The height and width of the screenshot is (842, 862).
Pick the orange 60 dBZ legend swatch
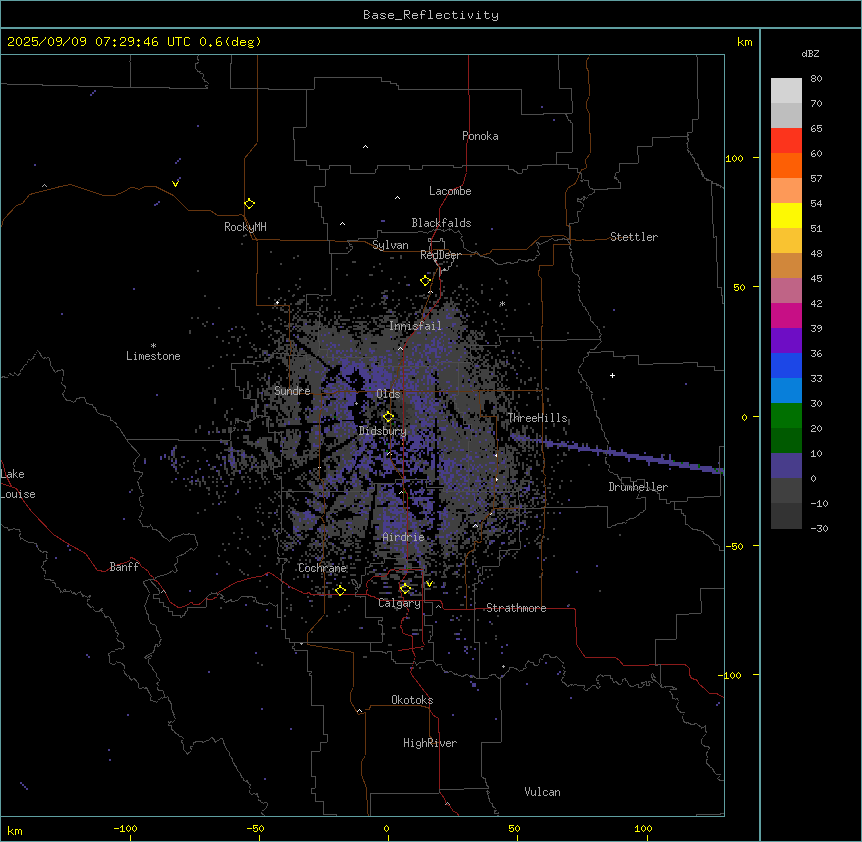(786, 165)
